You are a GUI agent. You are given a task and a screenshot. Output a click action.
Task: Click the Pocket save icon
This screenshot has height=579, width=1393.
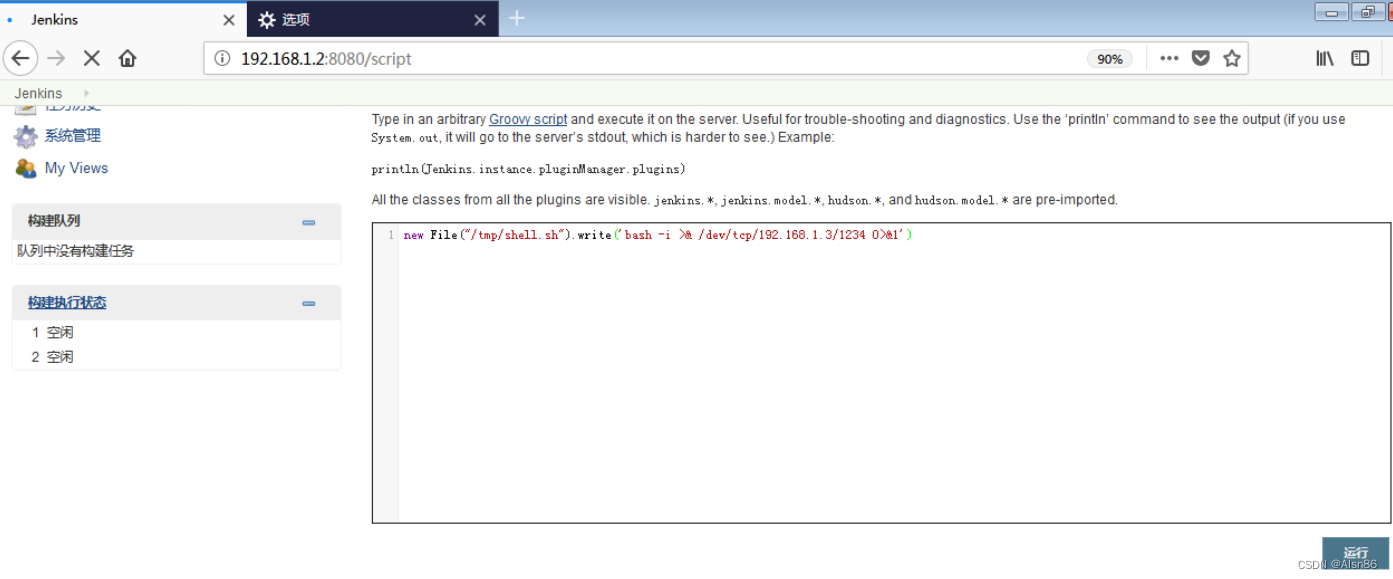pyautogui.click(x=1201, y=58)
